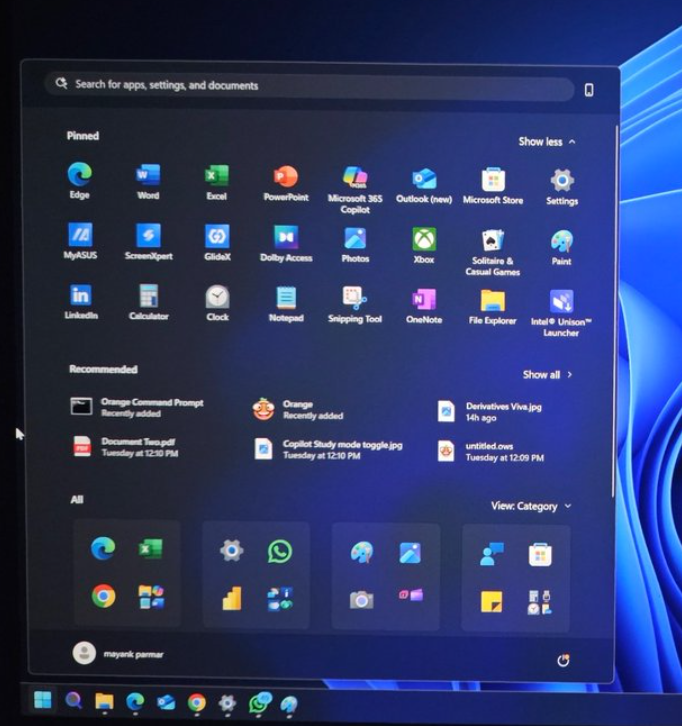Open Solitaire & Casual Games
This screenshot has width=682, height=726.
pyautogui.click(x=493, y=252)
